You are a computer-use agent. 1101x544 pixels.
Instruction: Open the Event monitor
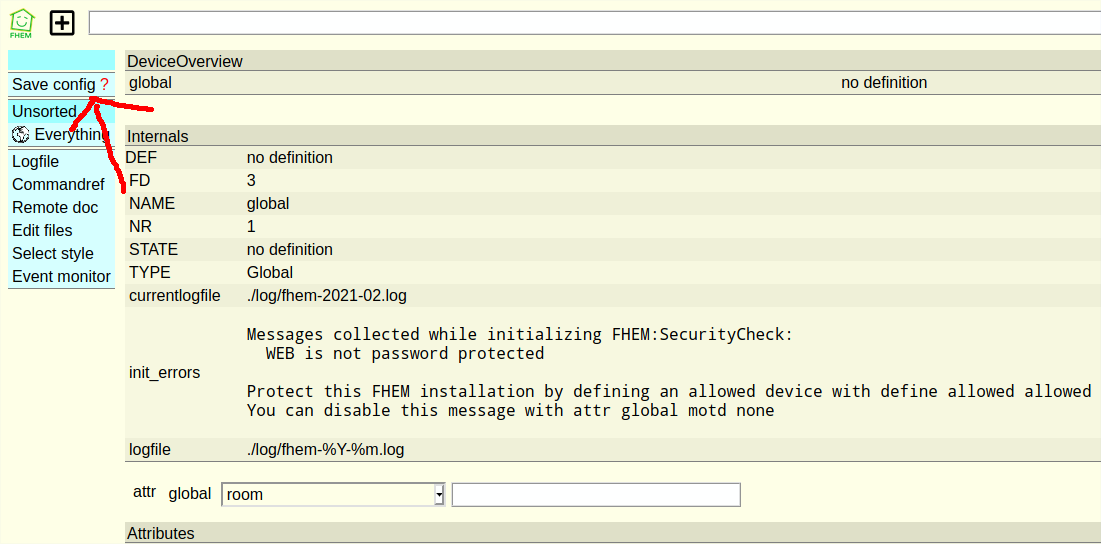(x=61, y=276)
